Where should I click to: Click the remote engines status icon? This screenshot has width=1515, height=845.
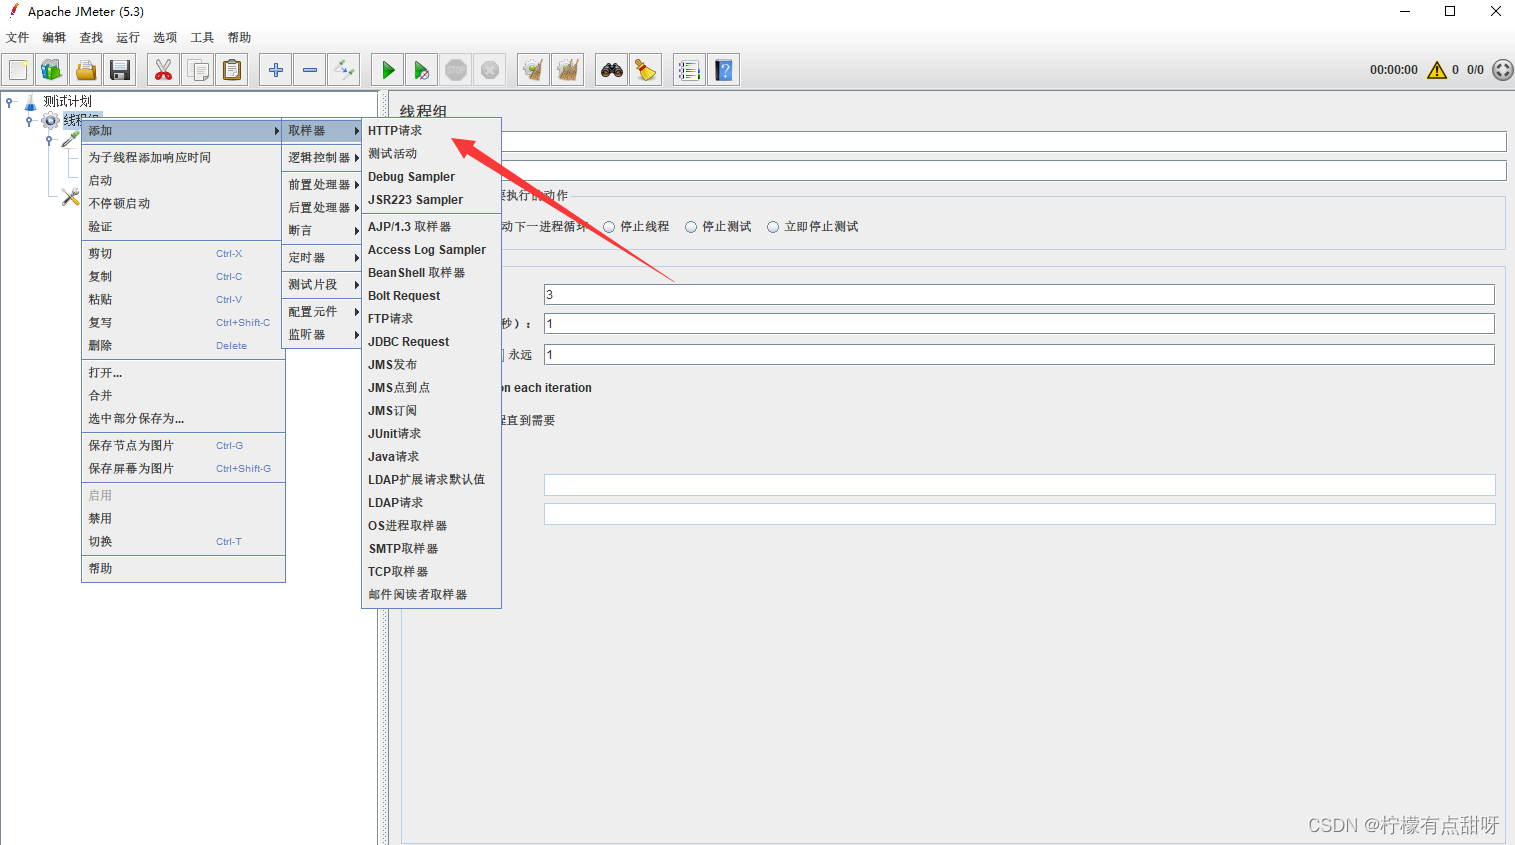coord(1503,70)
